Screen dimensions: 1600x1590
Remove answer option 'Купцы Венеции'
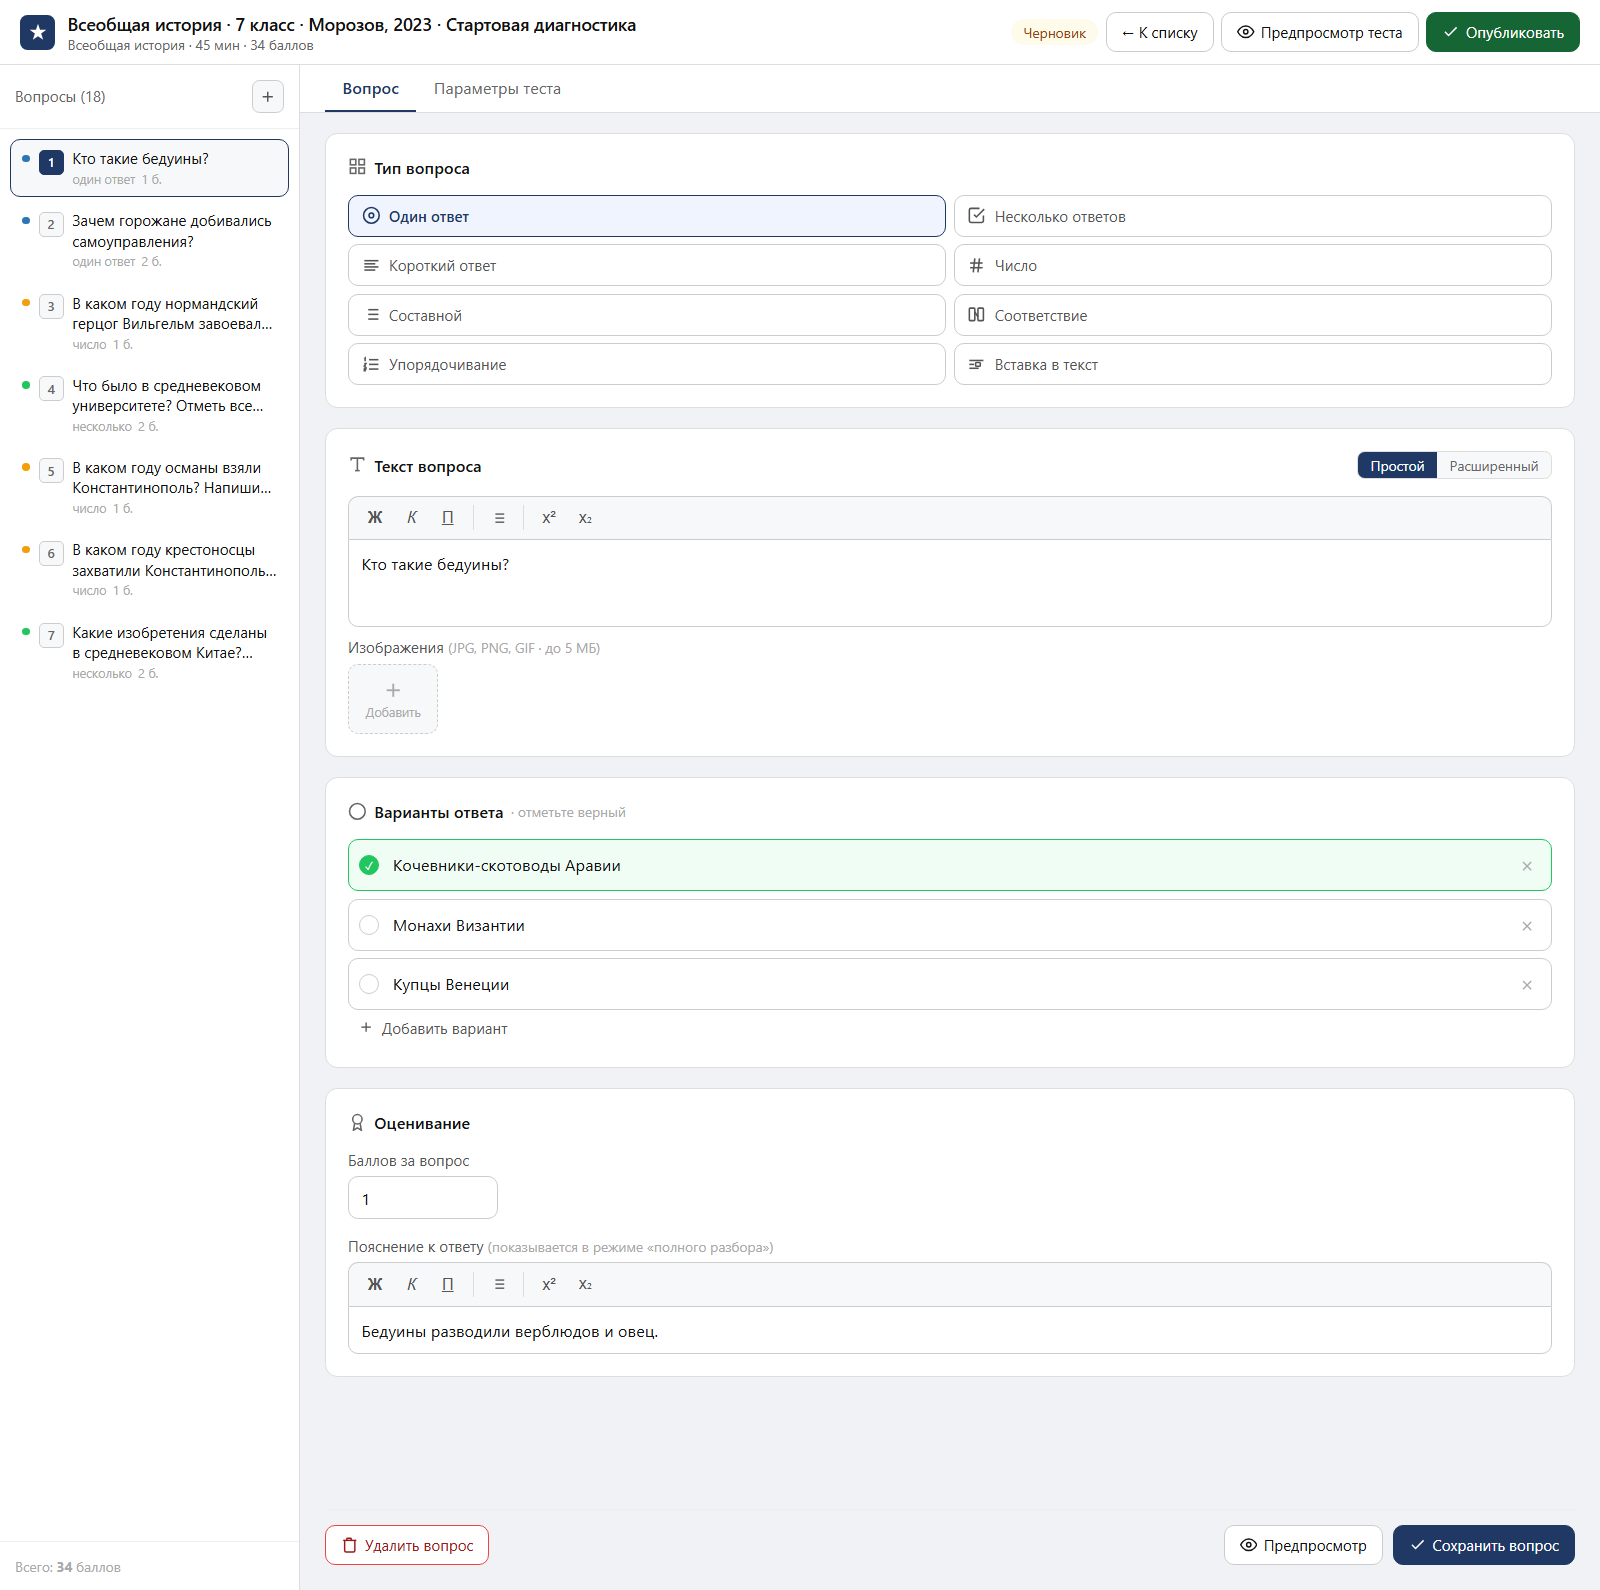point(1527,985)
